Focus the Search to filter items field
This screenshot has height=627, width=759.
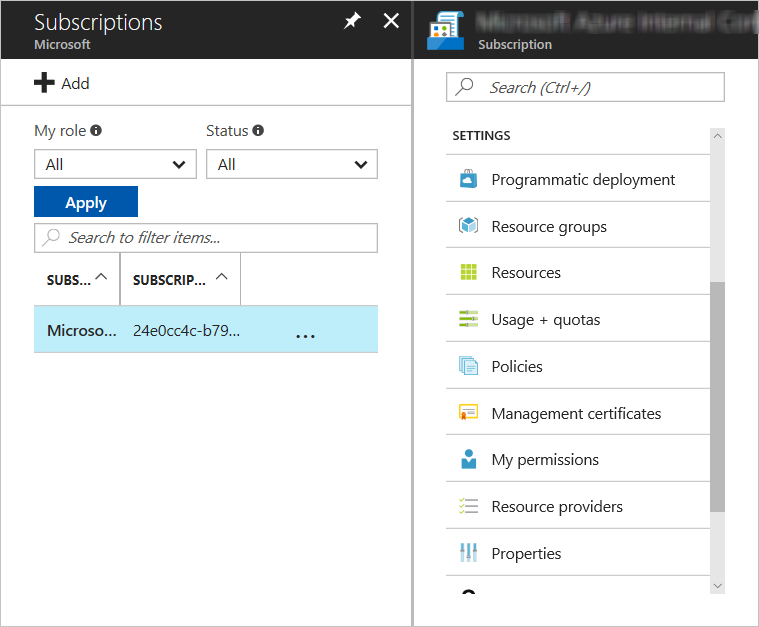(x=206, y=238)
